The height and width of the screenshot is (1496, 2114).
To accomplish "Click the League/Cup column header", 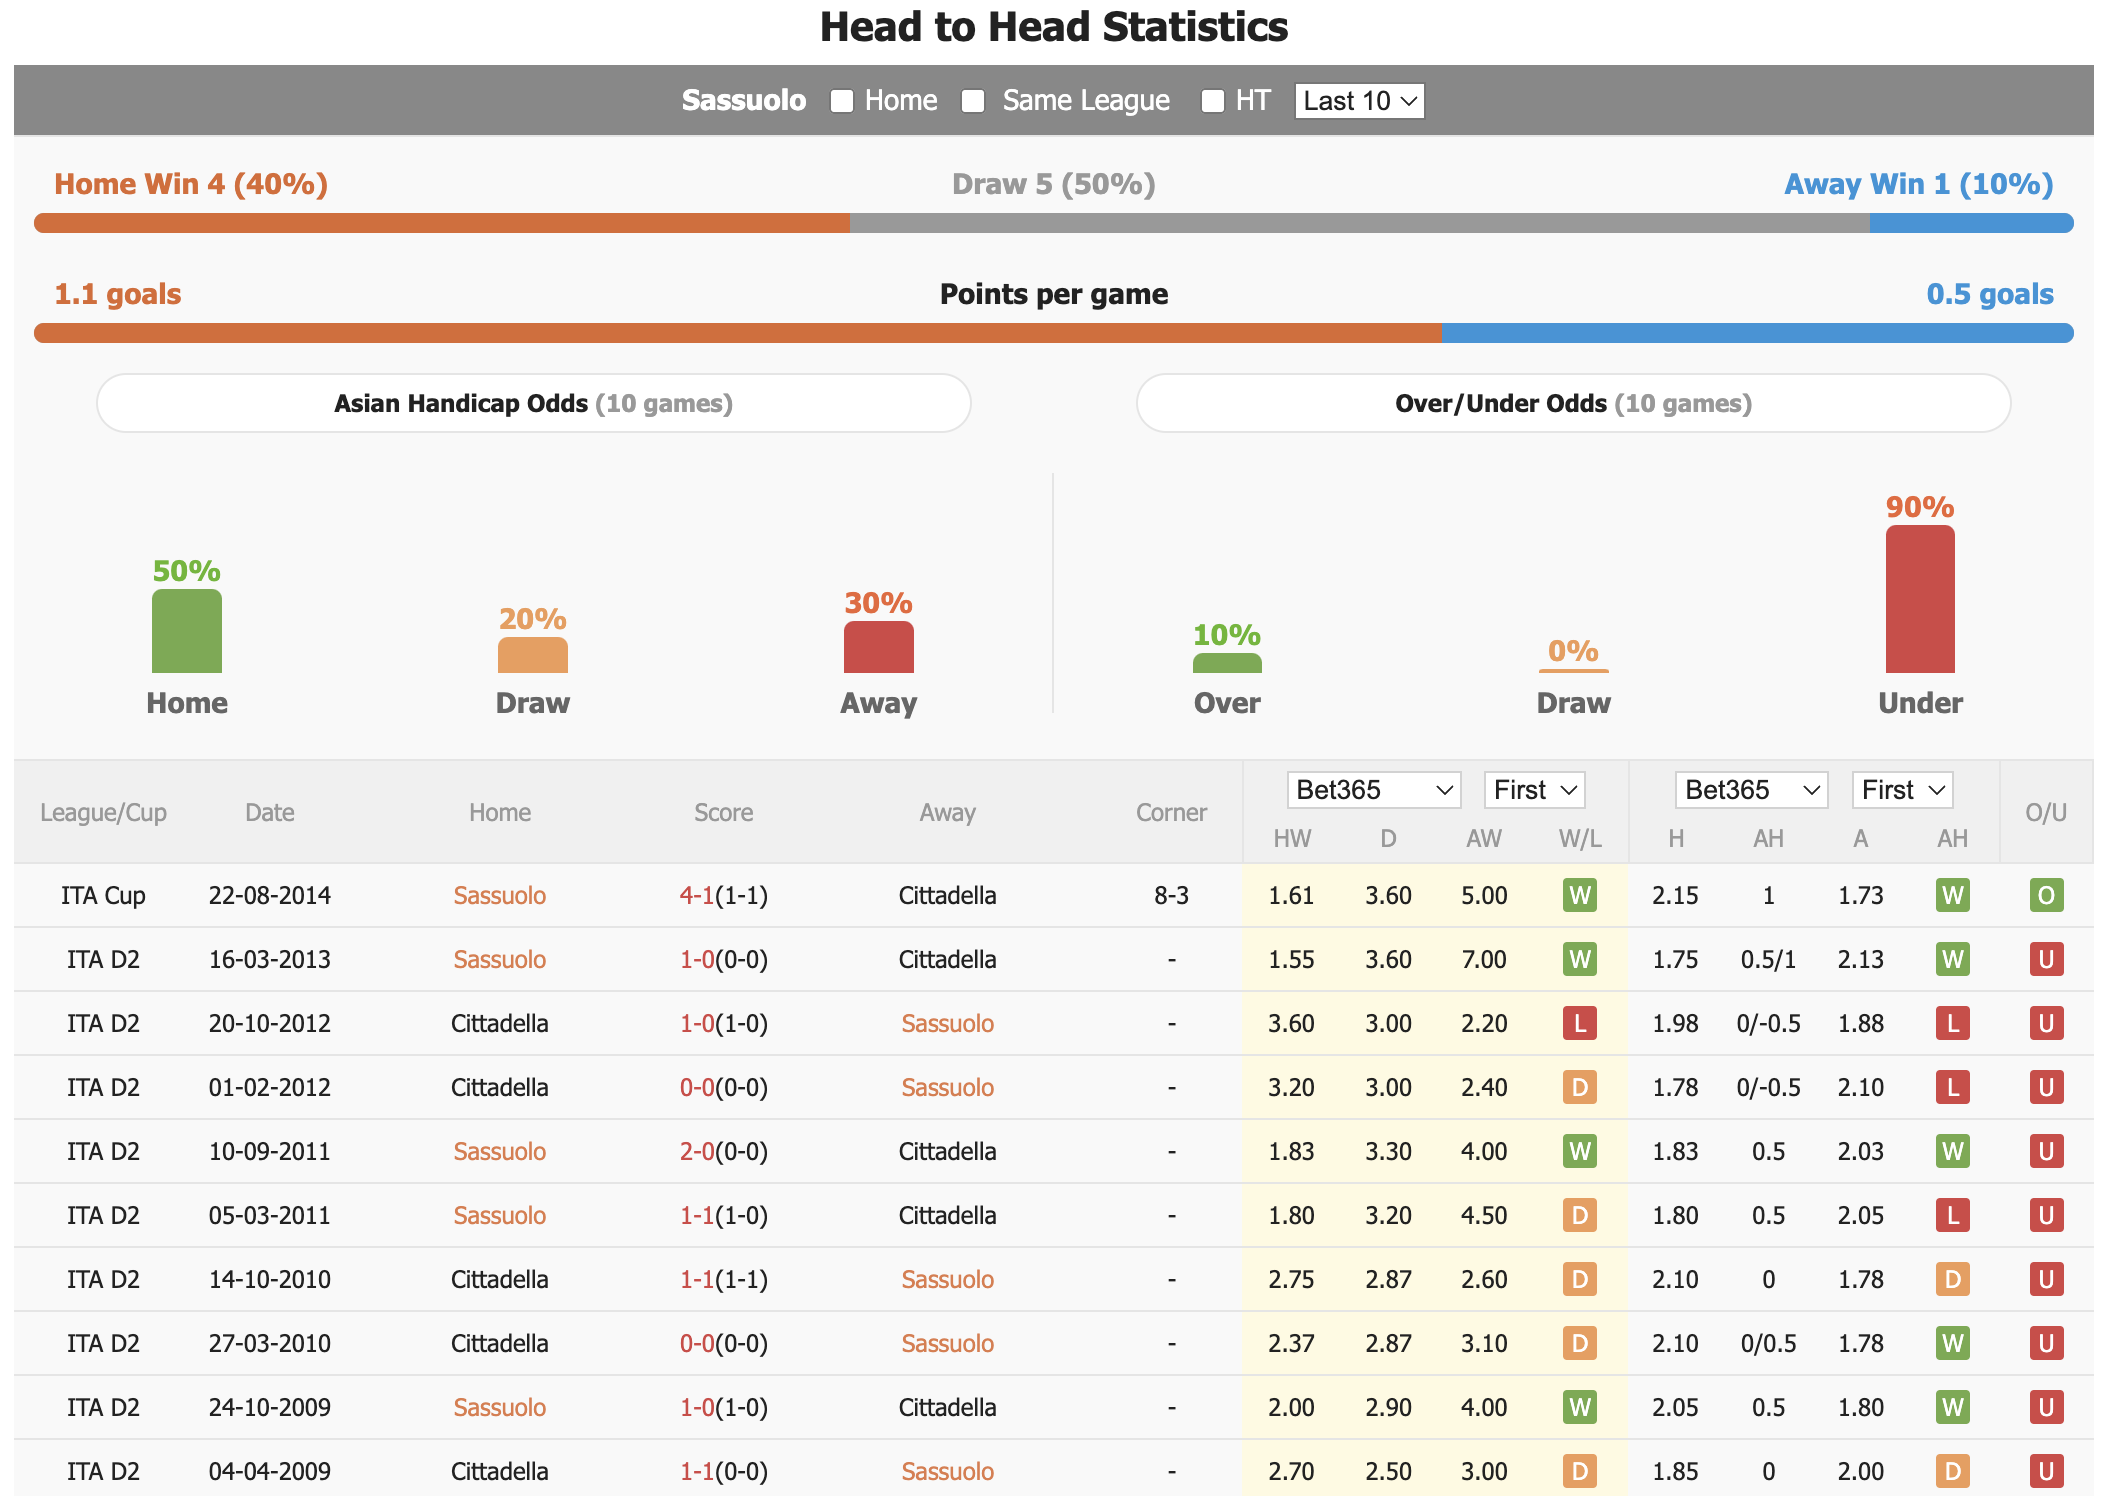I will pyautogui.click(x=103, y=812).
